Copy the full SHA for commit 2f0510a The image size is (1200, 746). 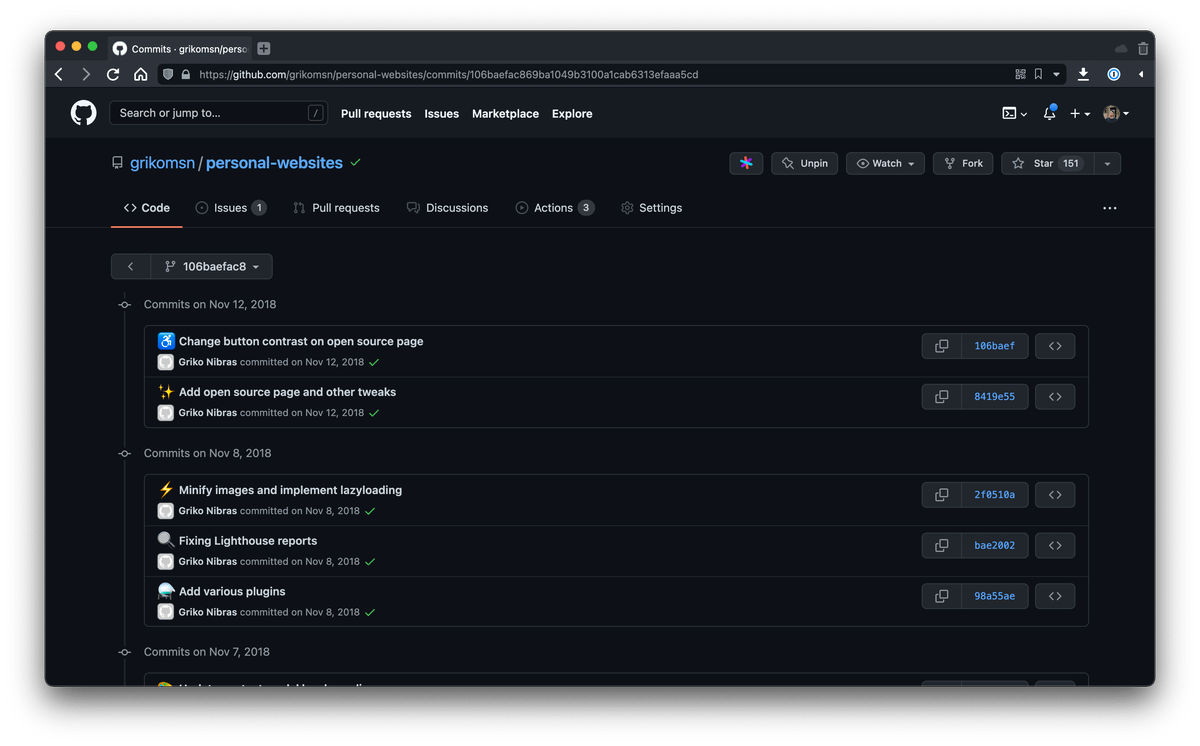coord(941,495)
